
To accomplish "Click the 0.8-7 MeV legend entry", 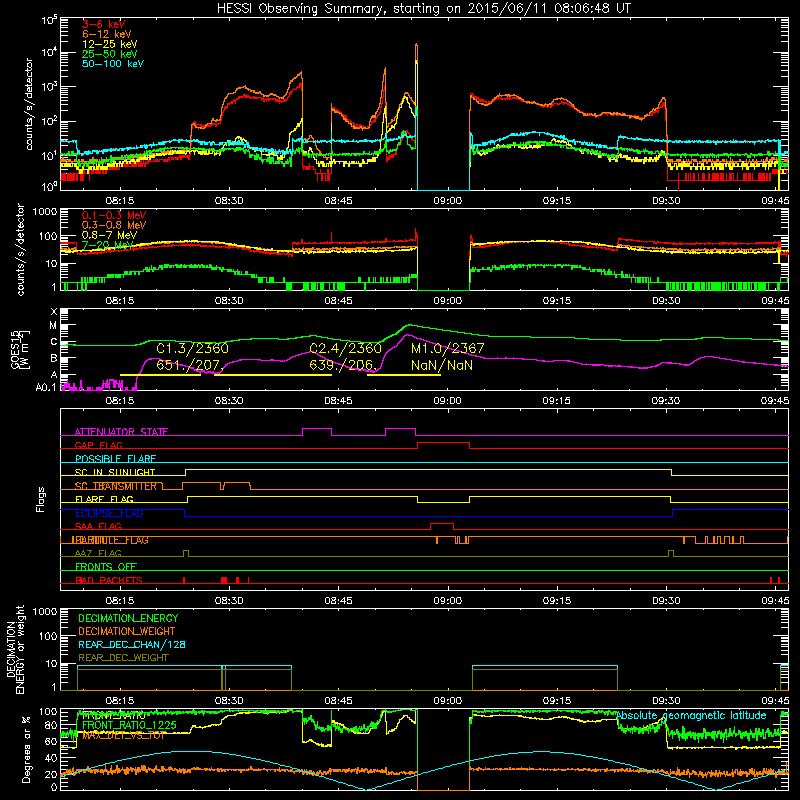I will click(109, 235).
